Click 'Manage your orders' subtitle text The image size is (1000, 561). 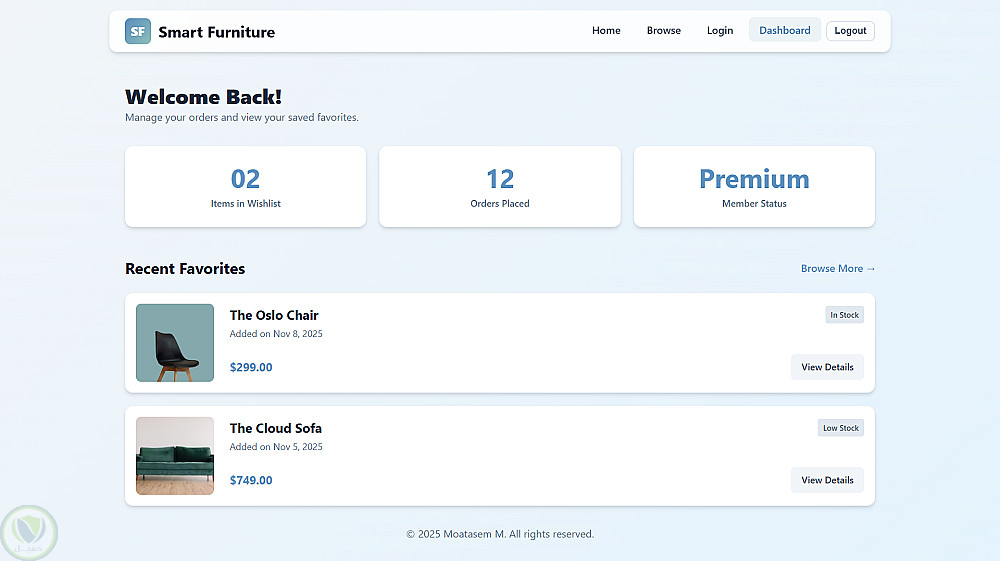coord(242,117)
